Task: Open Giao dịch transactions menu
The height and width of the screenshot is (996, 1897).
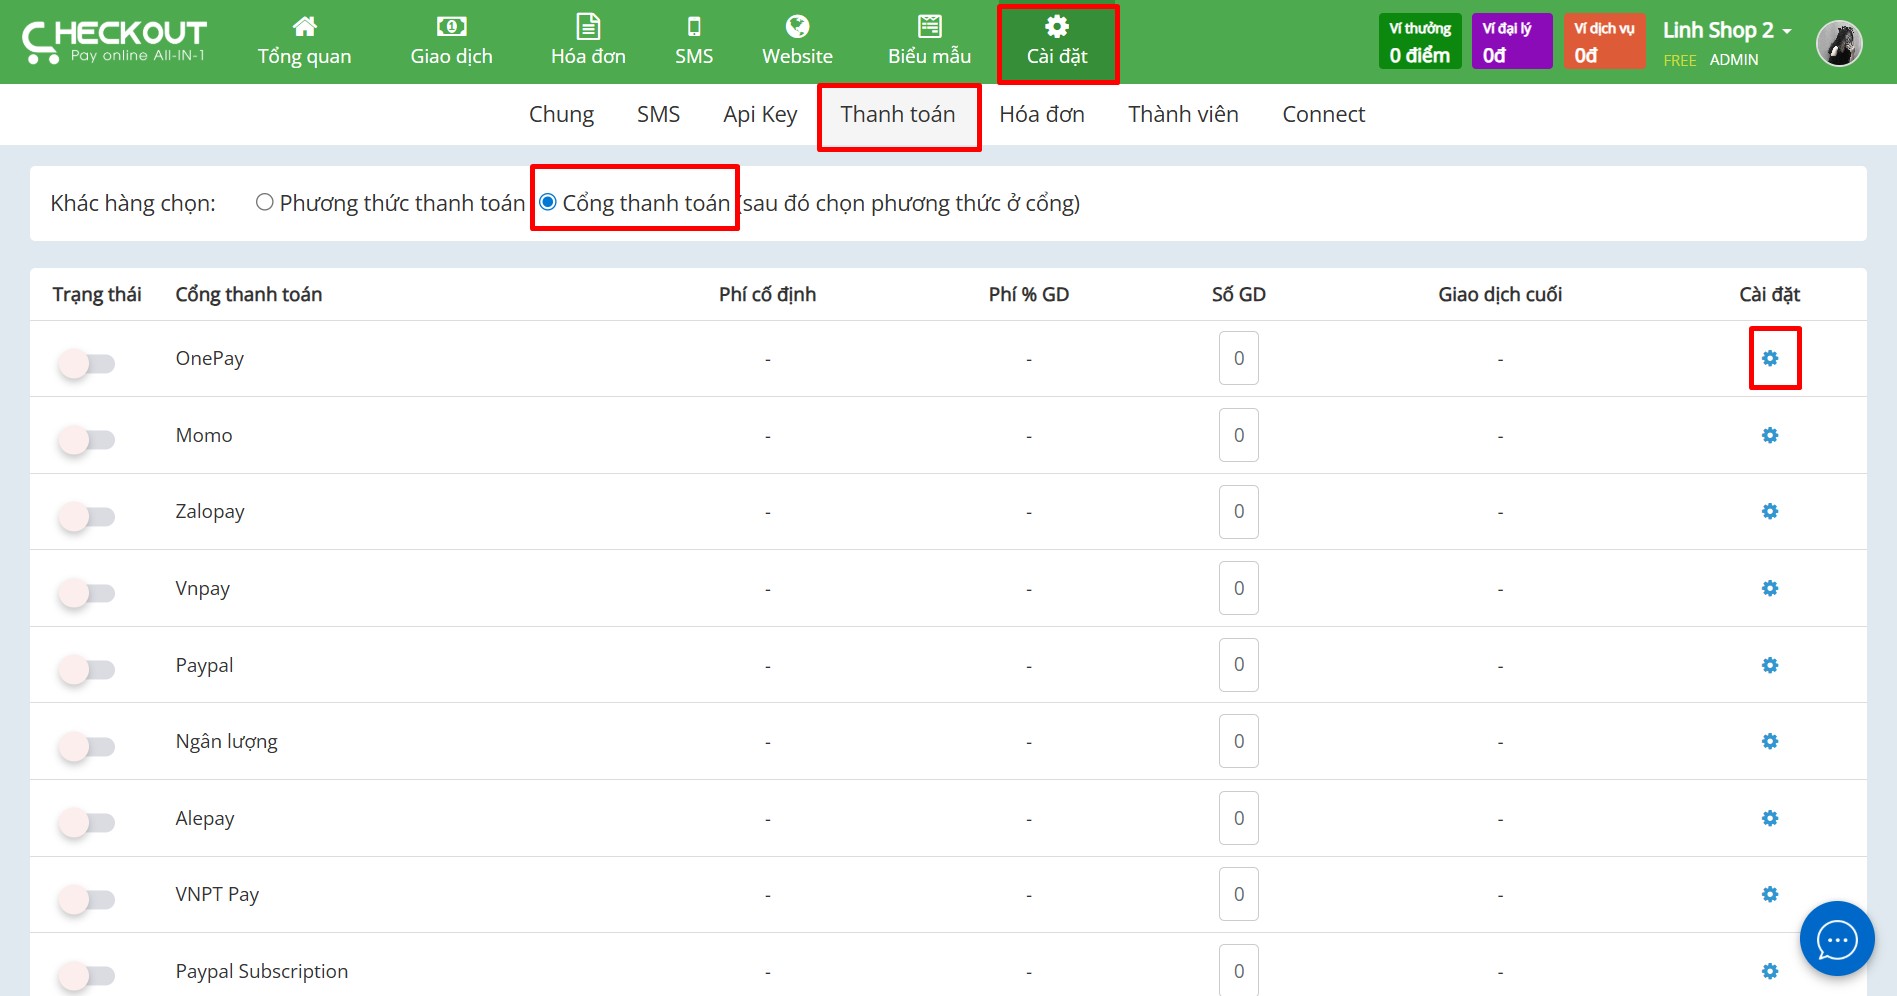Action: click(x=451, y=42)
